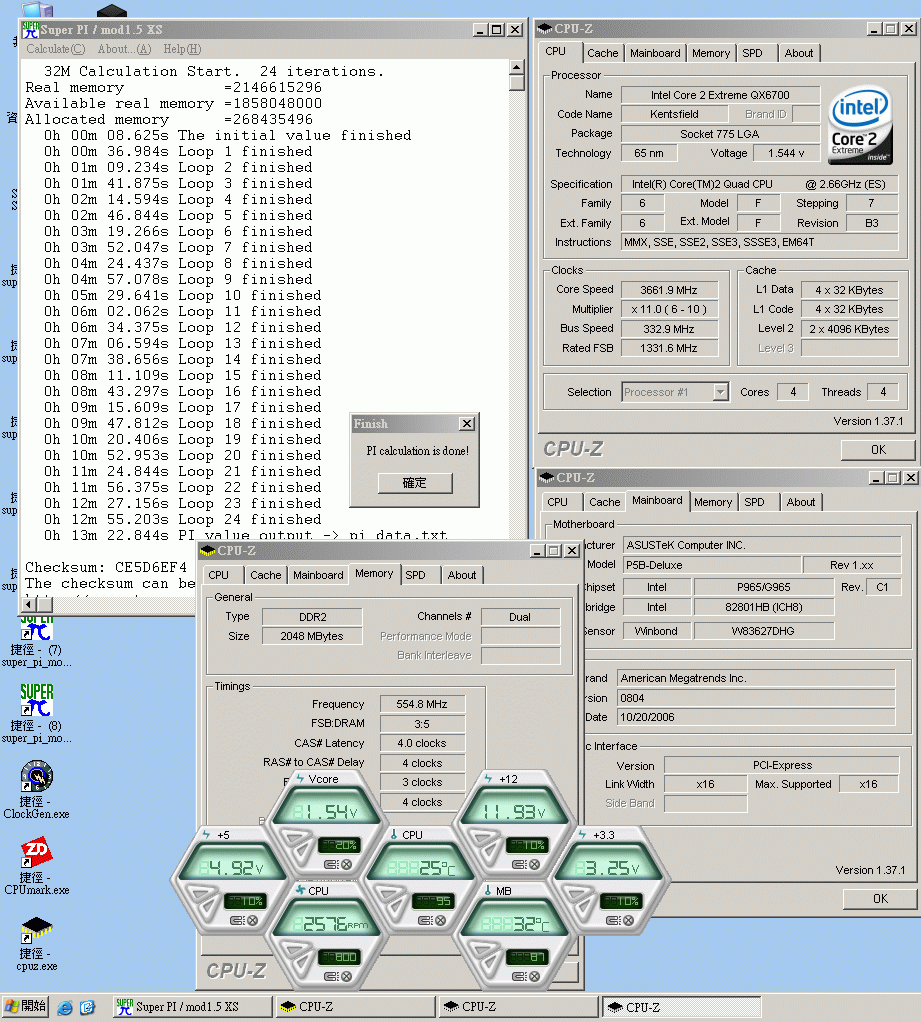Screen dimensions: 921x1022
Task: Click the P5B-Deluxe model field
Action: (x=712, y=565)
